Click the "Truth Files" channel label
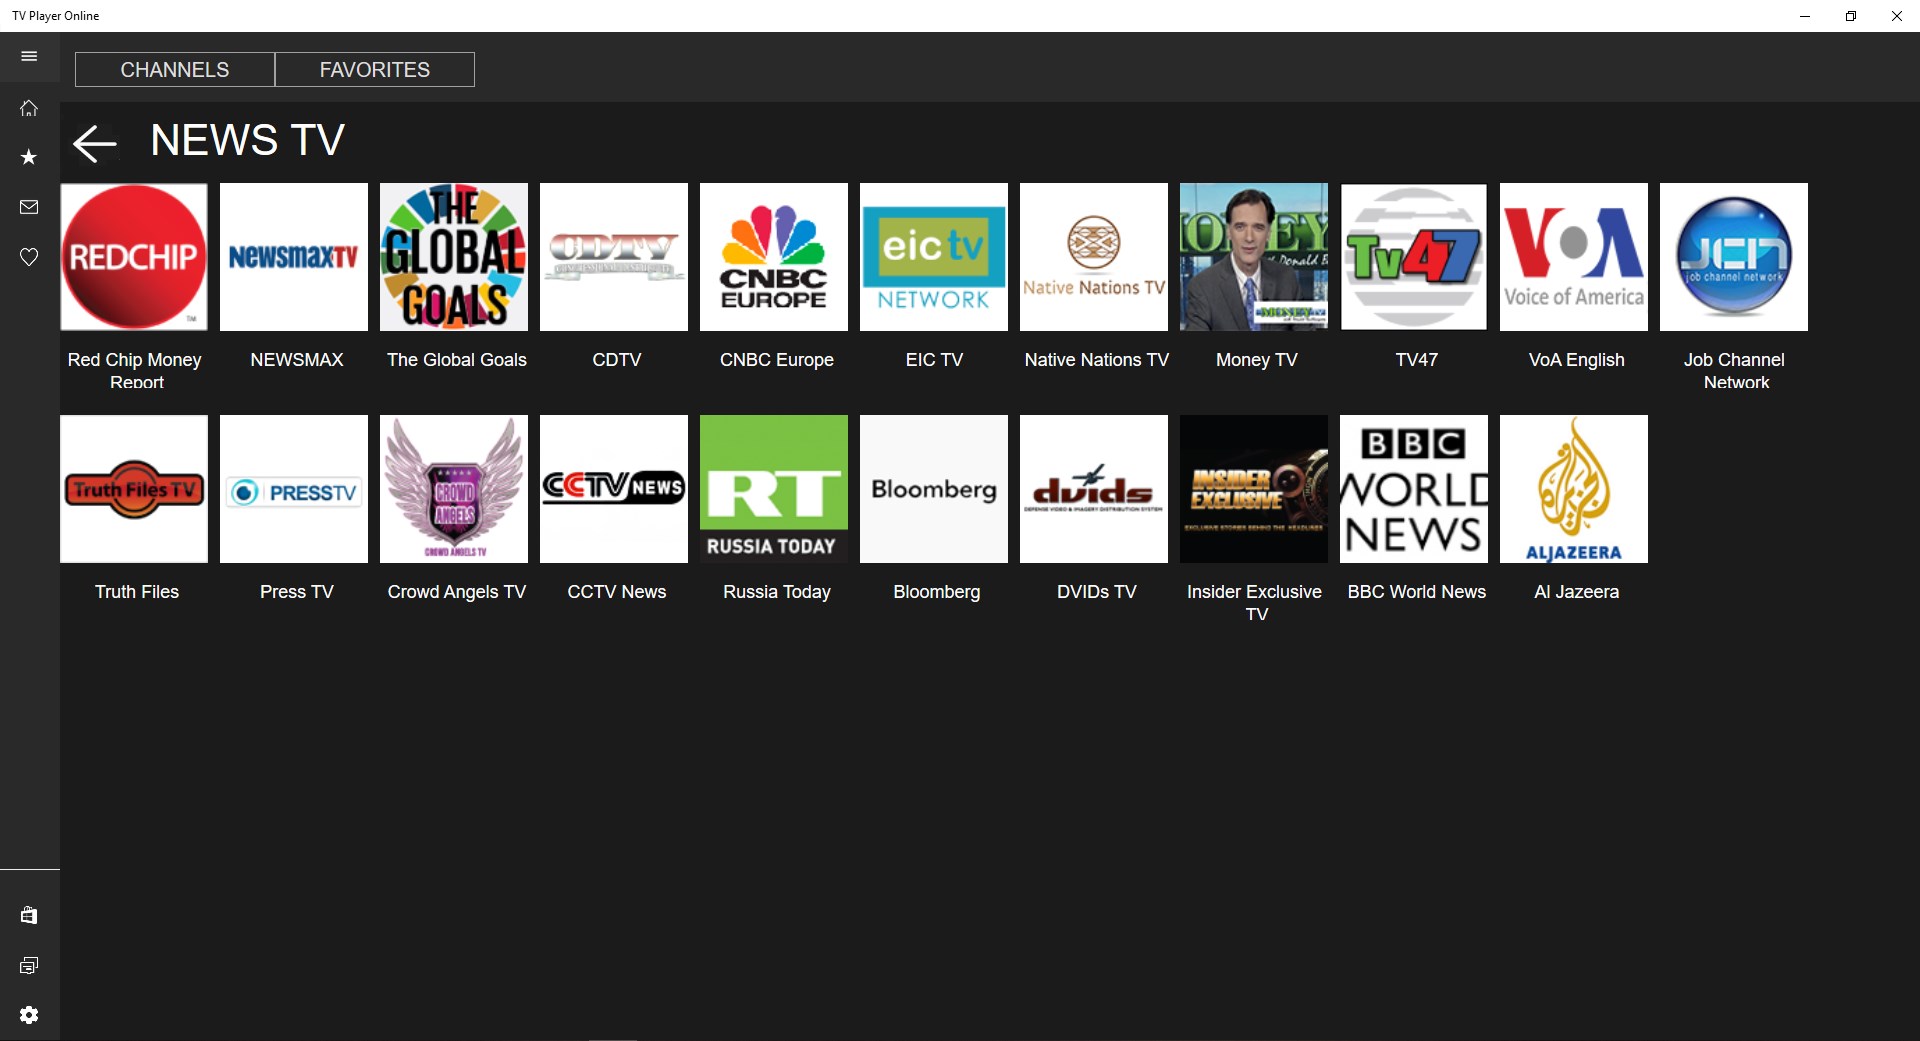This screenshot has height=1041, width=1920. 137,592
